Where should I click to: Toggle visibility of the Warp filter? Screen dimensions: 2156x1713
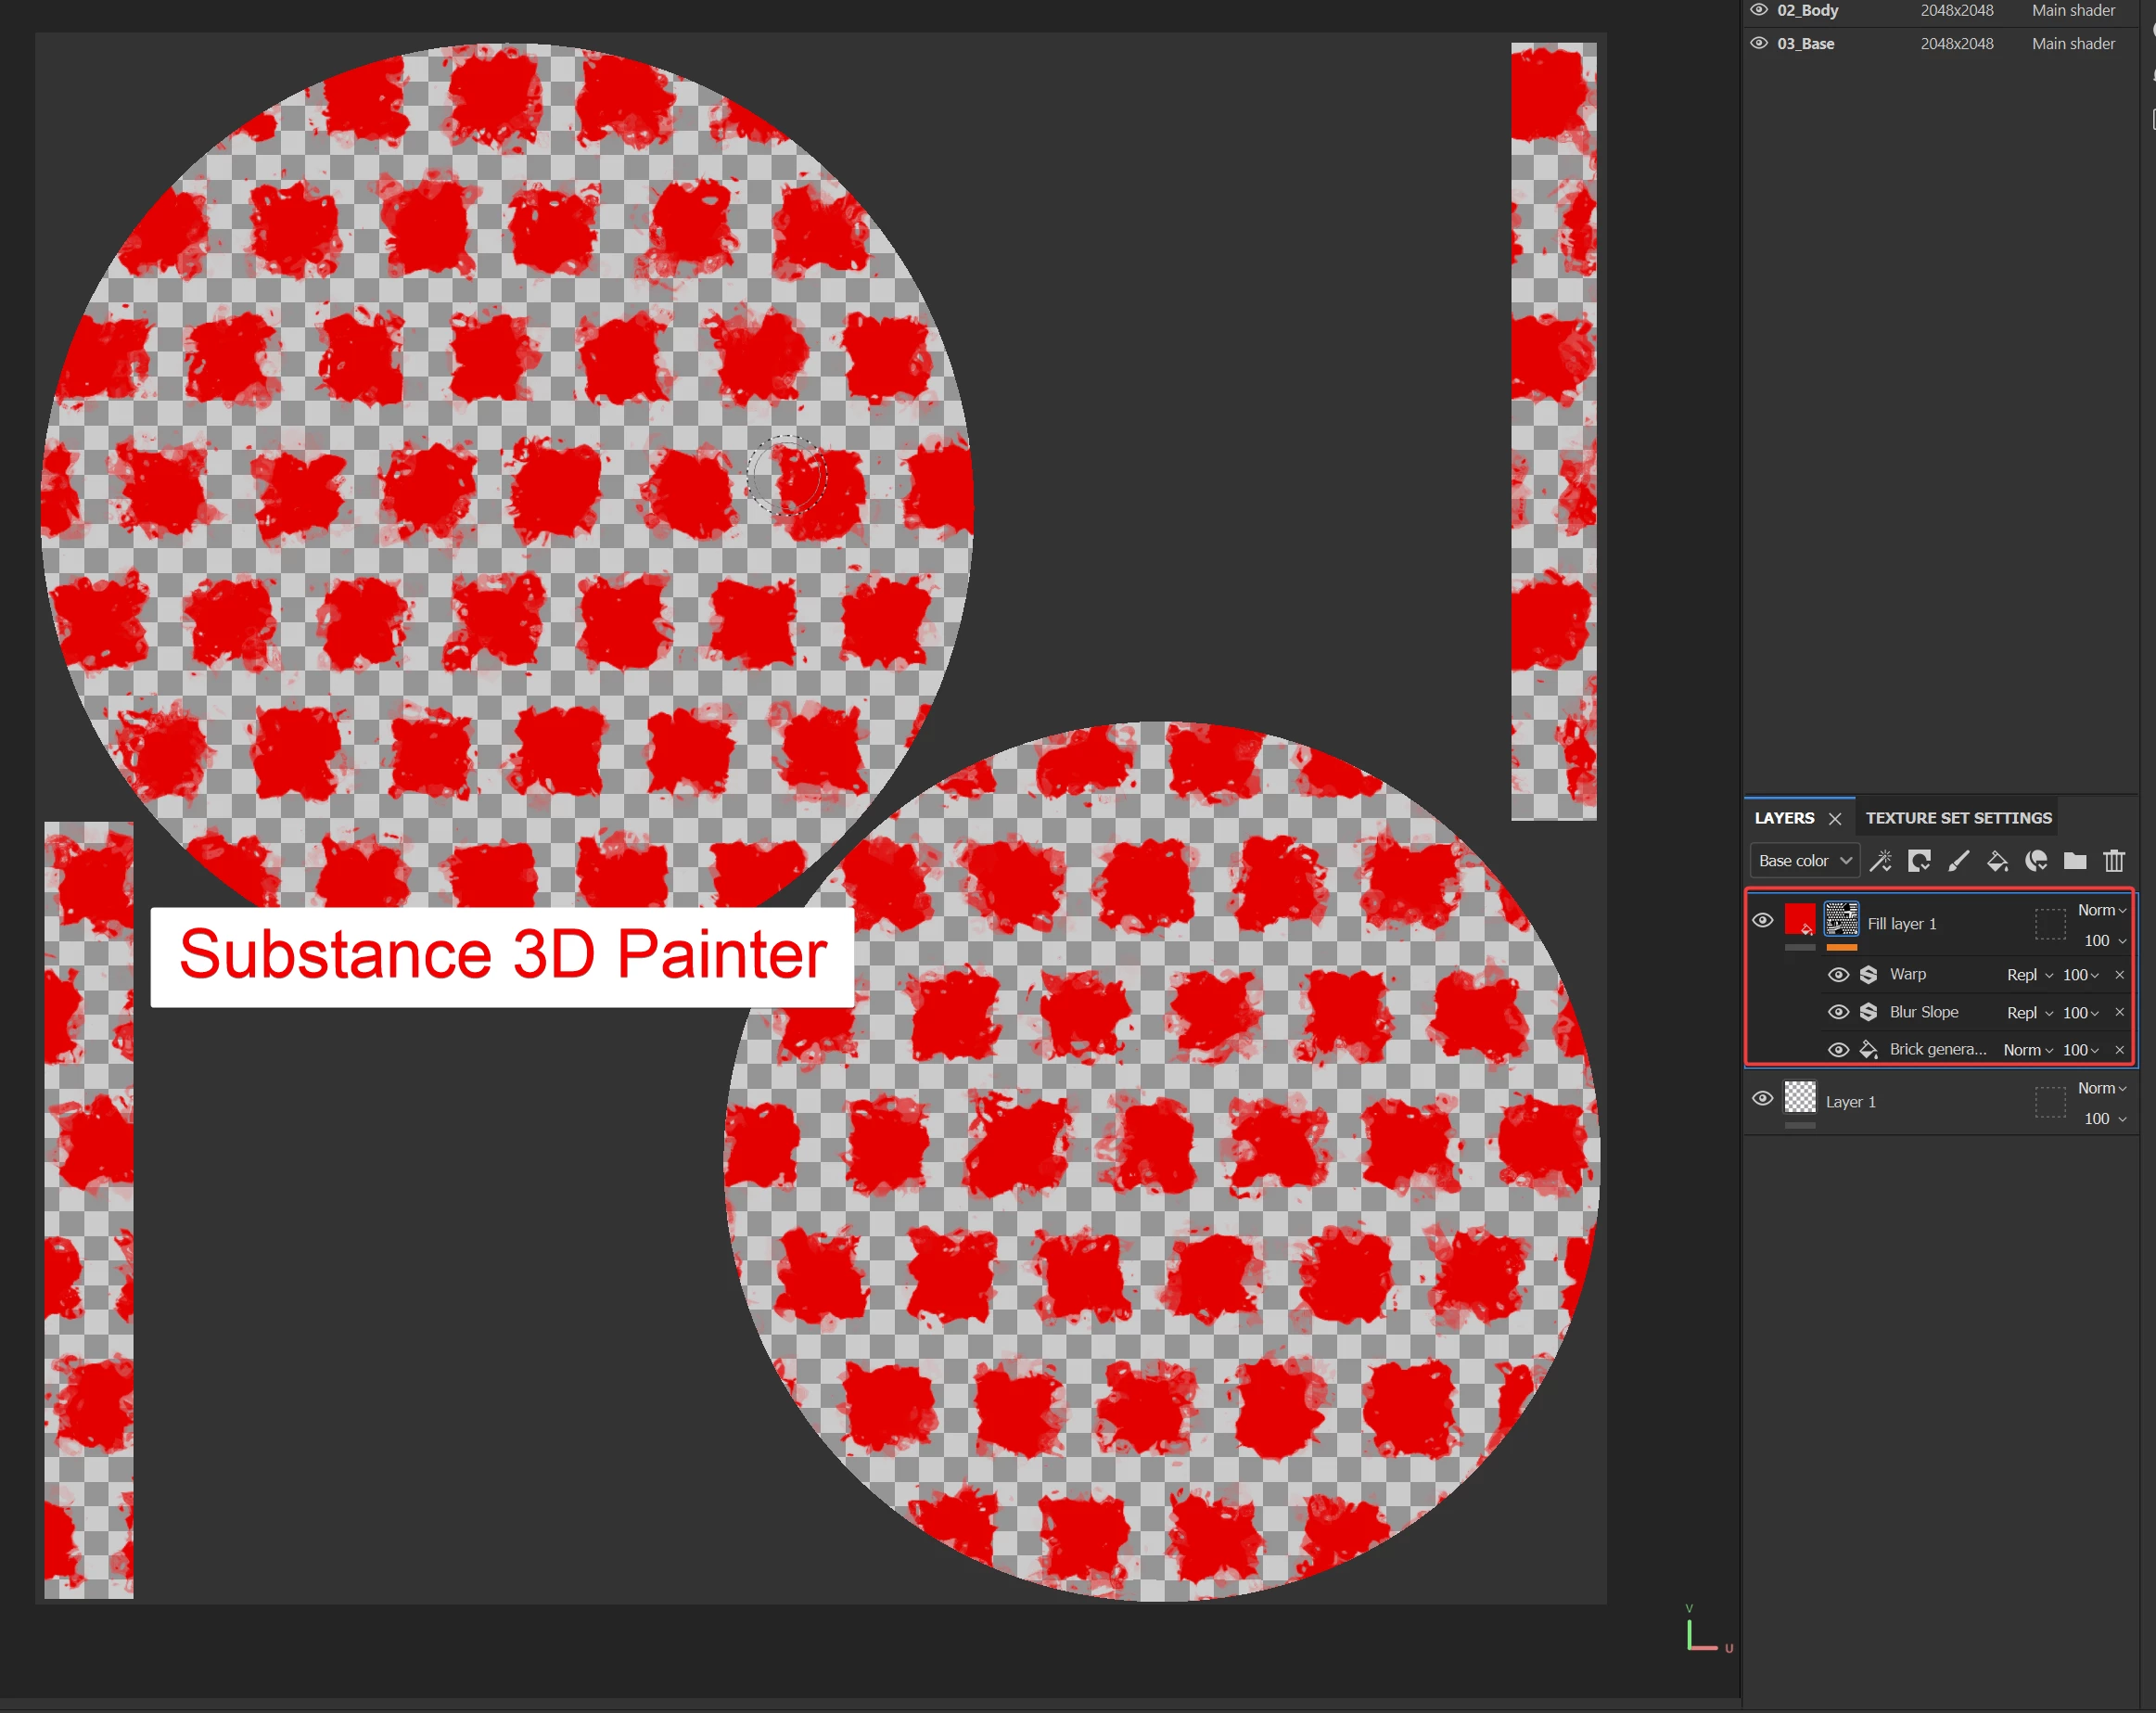click(x=1838, y=975)
